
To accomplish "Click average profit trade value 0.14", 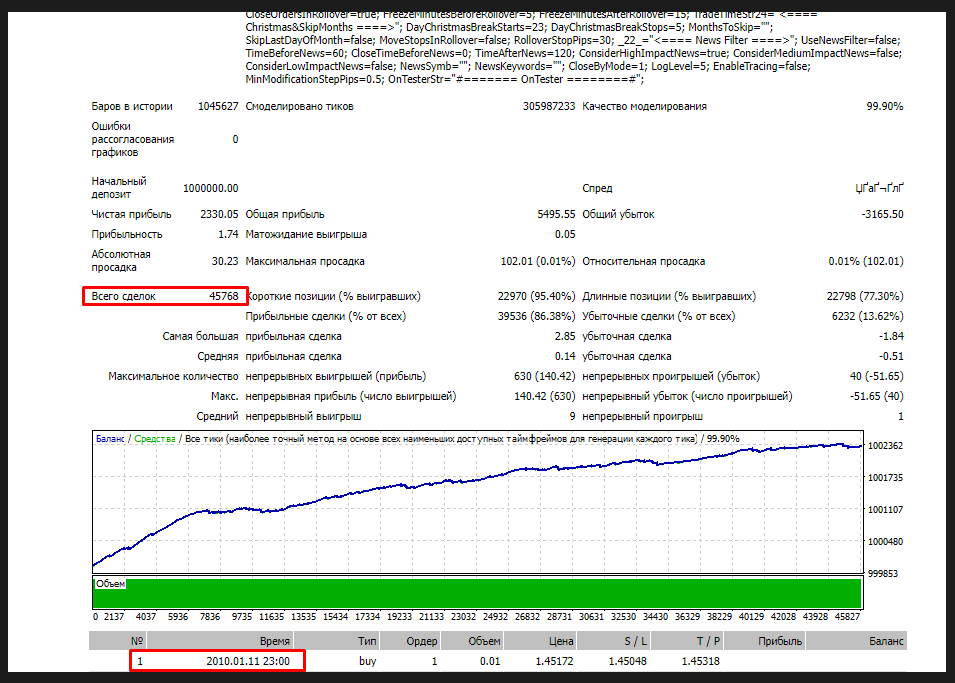I will [565, 356].
